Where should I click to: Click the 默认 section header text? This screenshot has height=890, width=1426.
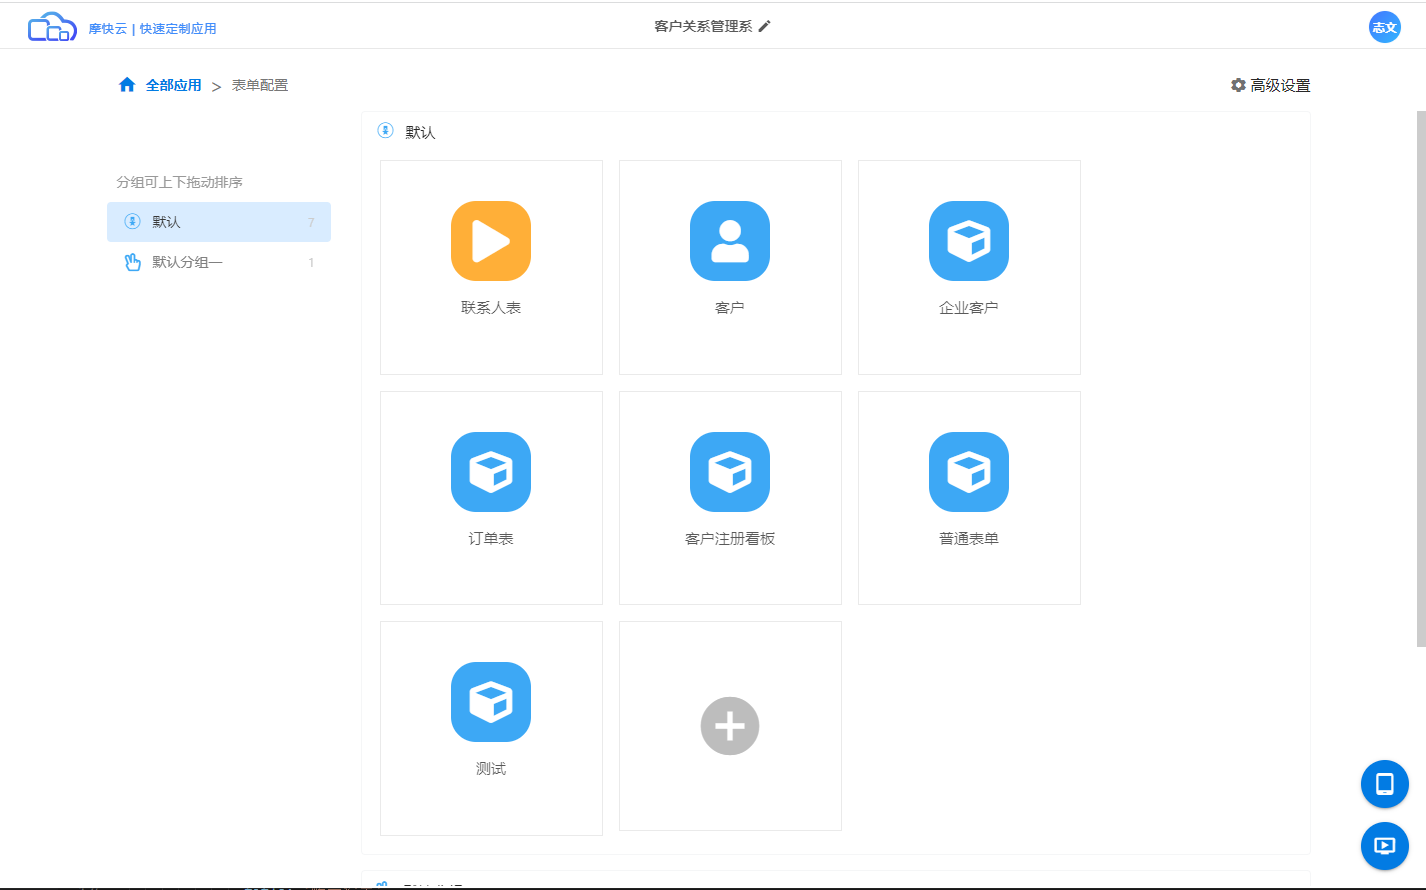(x=420, y=132)
